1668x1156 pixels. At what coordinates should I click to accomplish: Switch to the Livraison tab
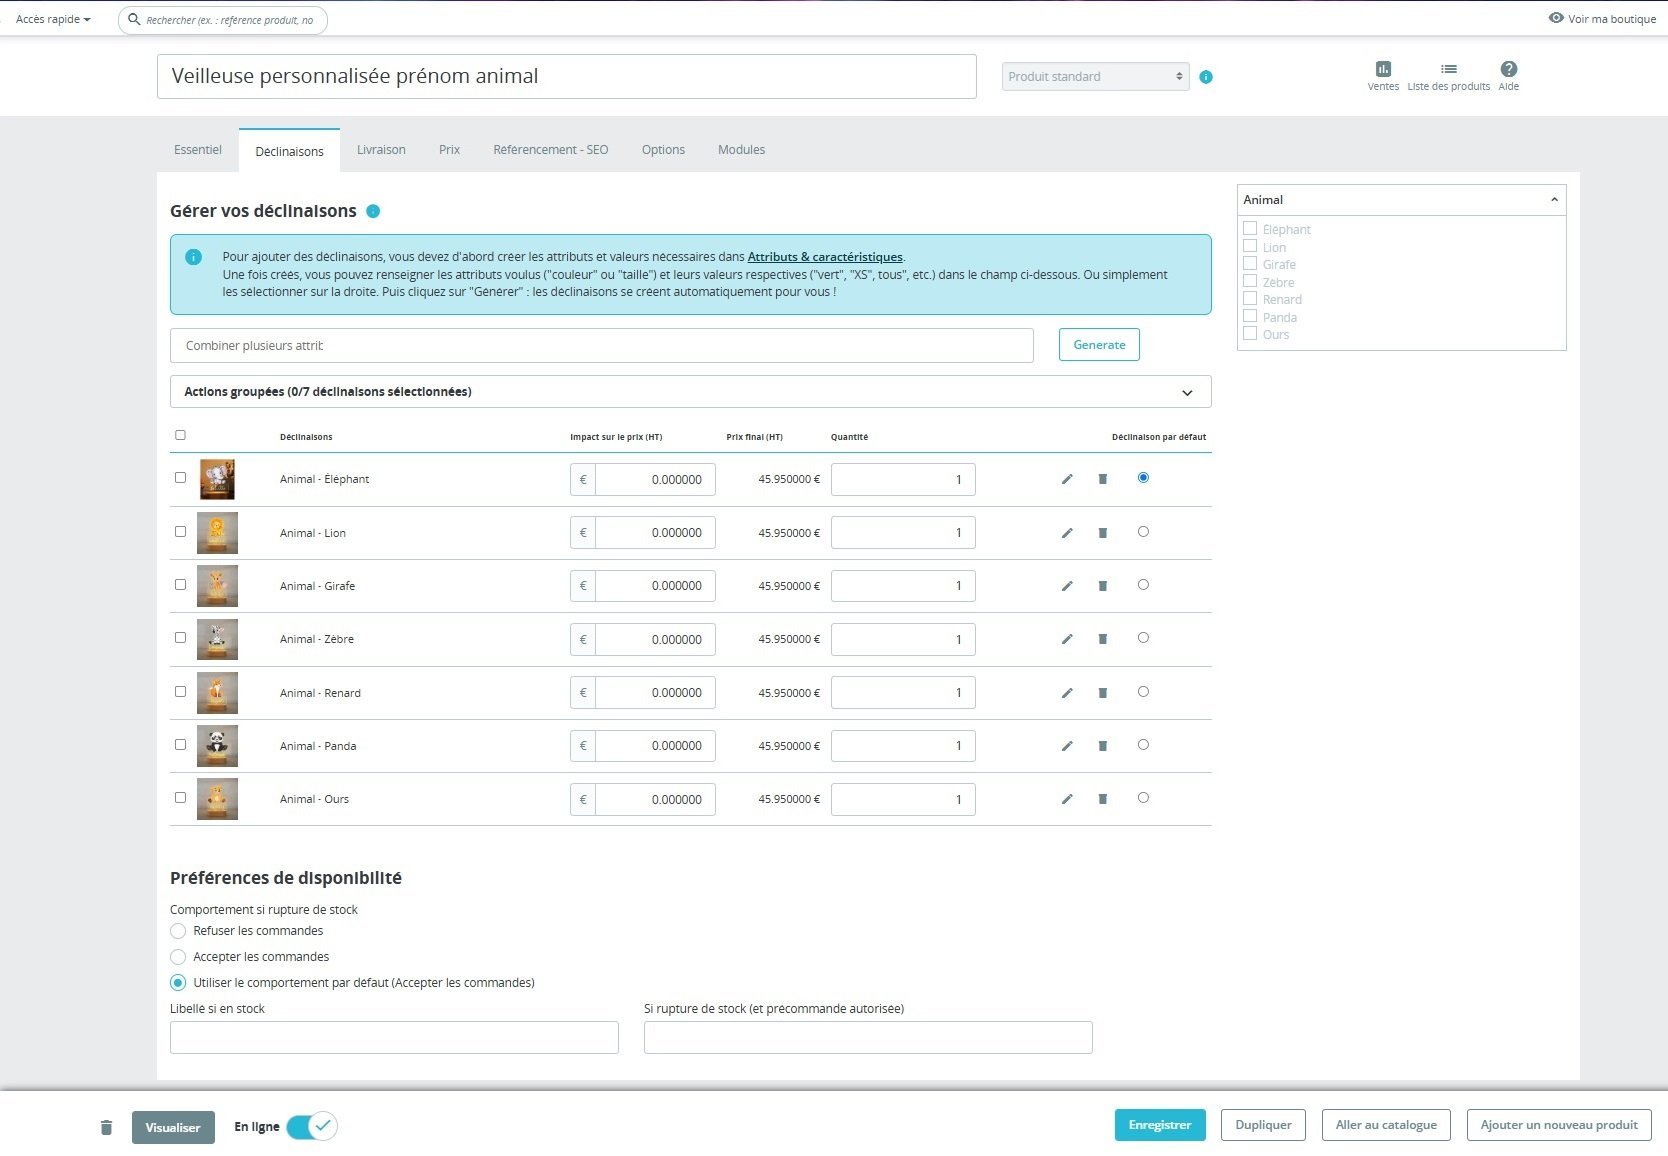tap(381, 150)
